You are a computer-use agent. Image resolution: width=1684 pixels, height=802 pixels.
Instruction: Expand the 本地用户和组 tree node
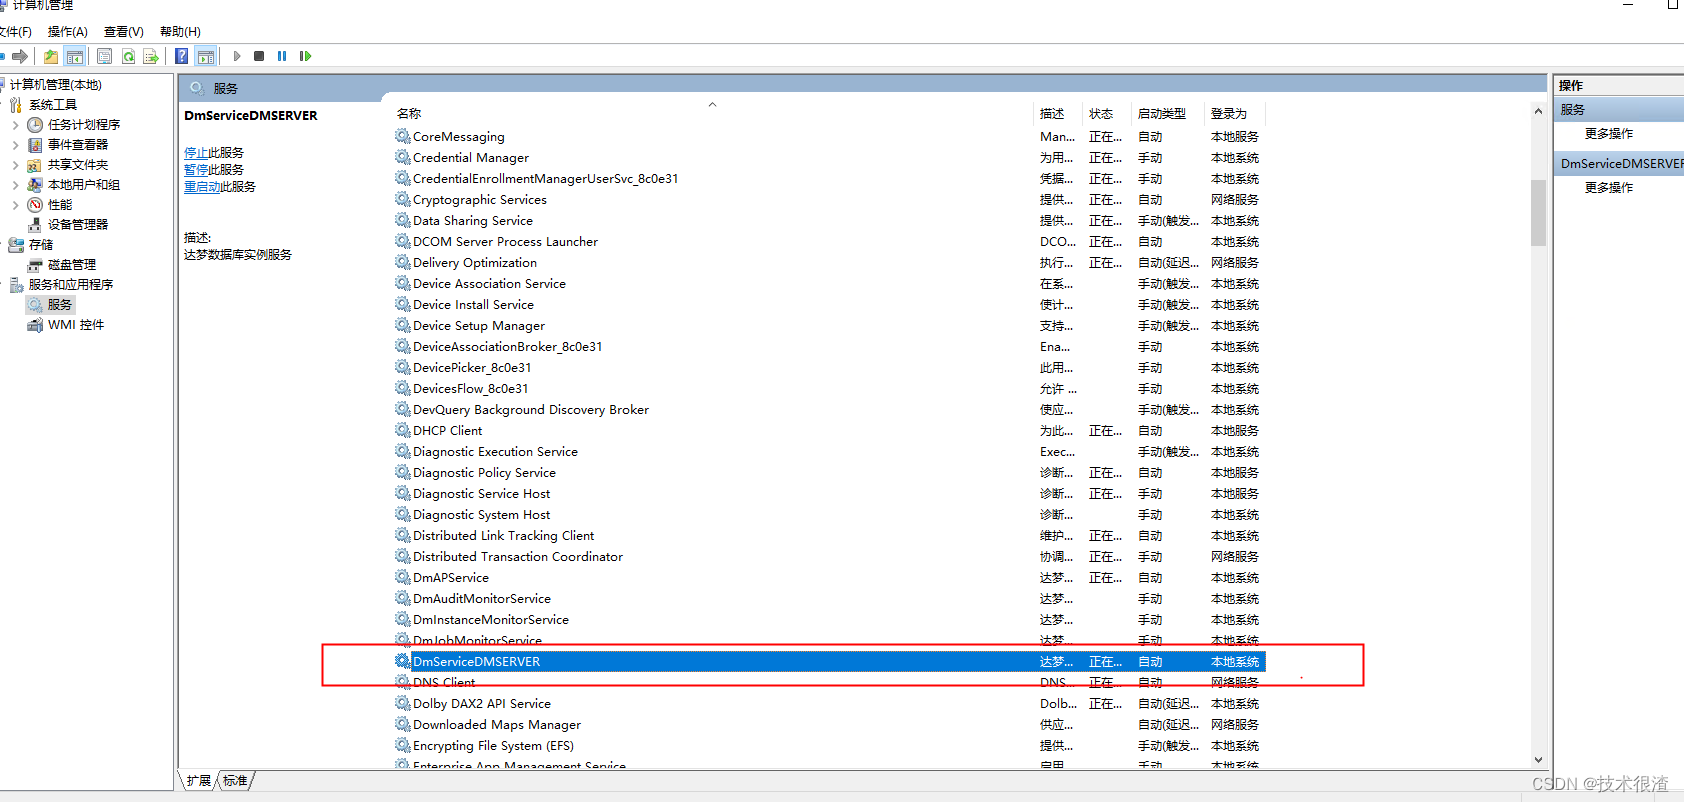[x=15, y=185]
